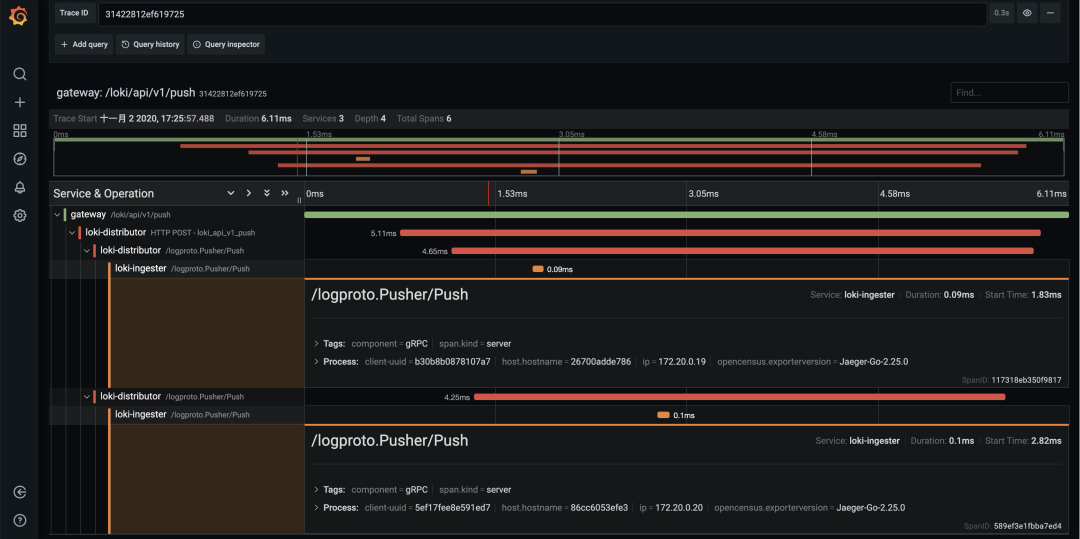Click the 0.3s query time badge
The width and height of the screenshot is (1080, 539).
point(1001,13)
